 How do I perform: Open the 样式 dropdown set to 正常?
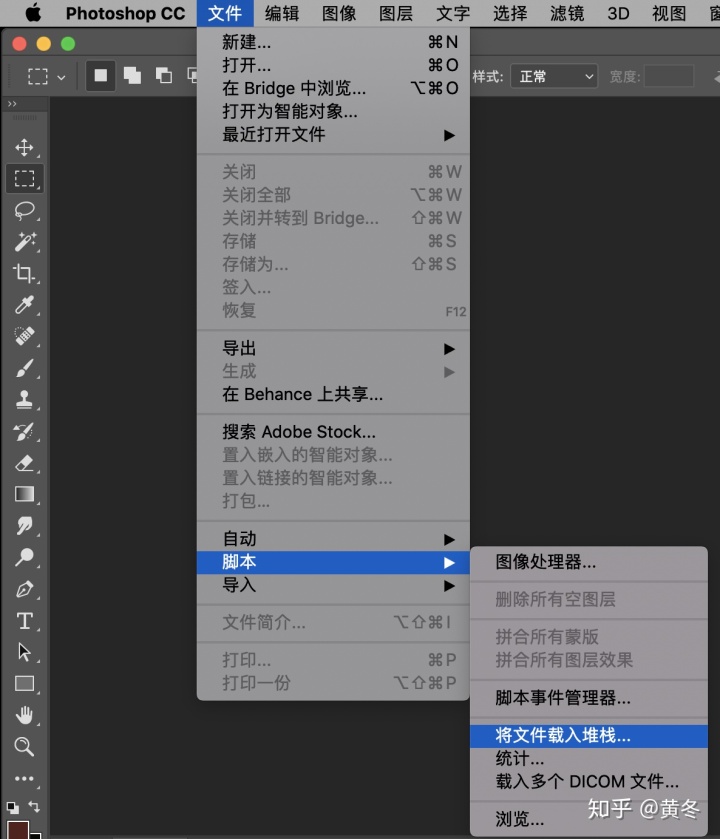554,77
